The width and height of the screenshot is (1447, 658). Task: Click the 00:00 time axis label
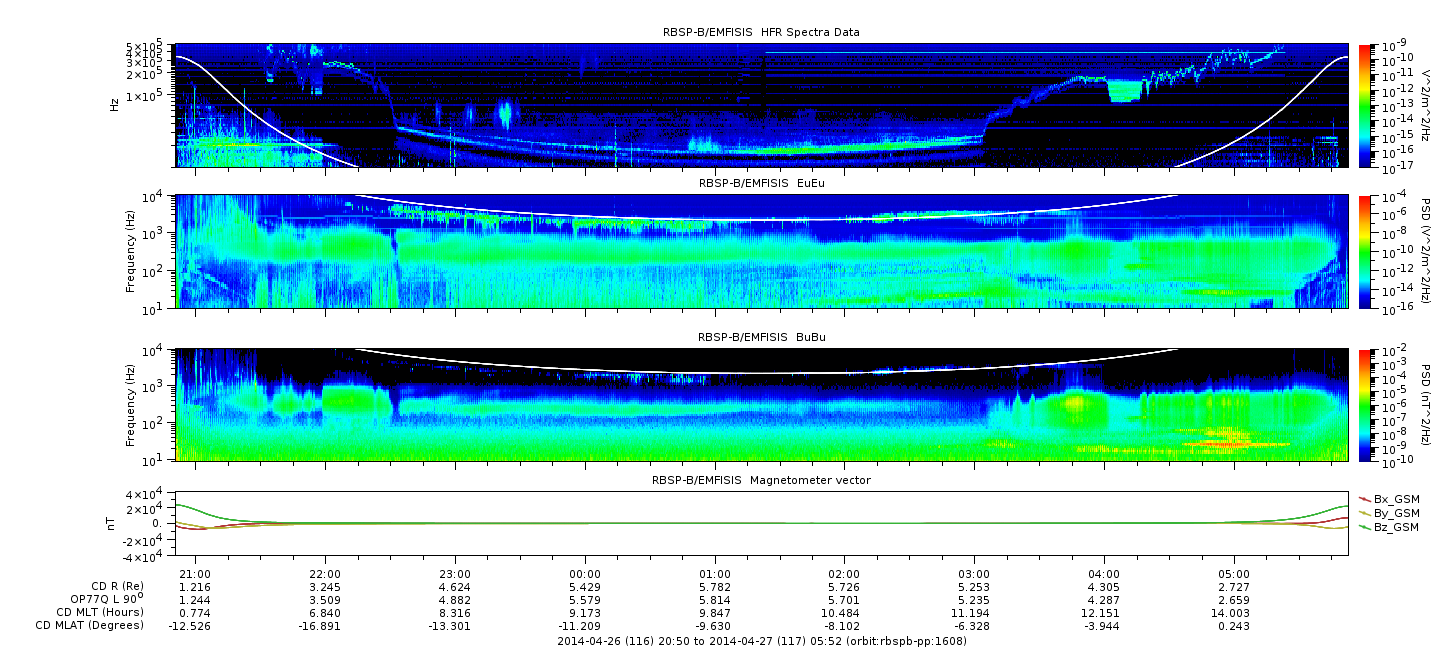585,574
